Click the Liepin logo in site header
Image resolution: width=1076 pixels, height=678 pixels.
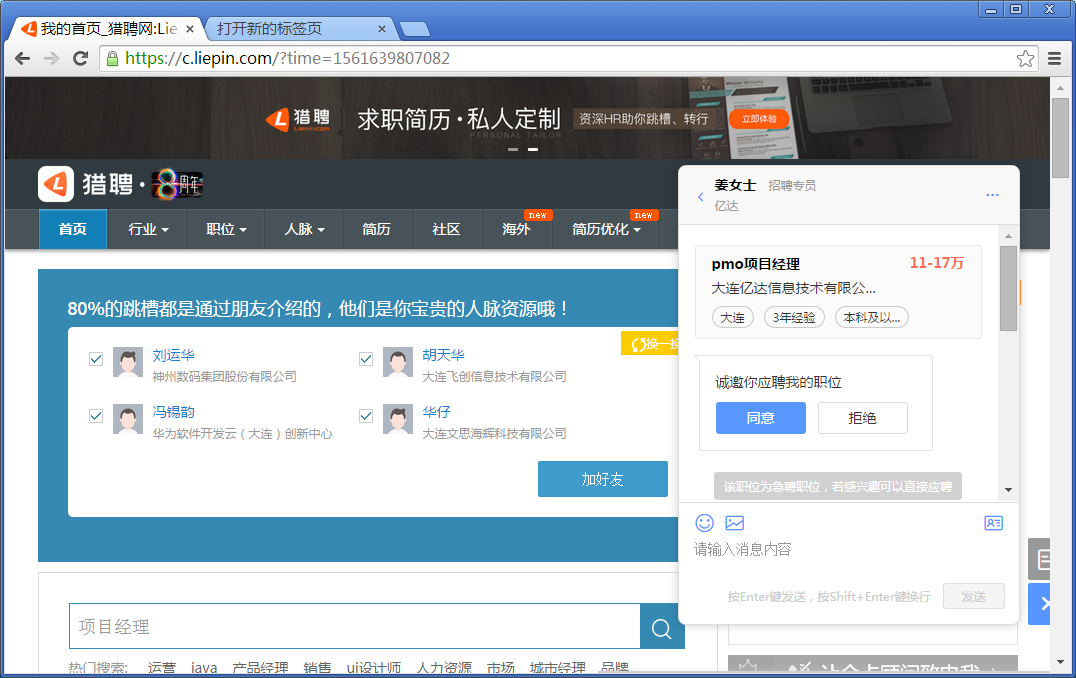86,184
